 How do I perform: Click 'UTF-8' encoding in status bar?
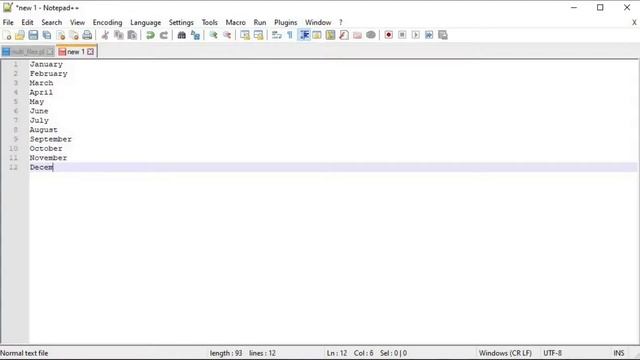pyautogui.click(x=552, y=353)
